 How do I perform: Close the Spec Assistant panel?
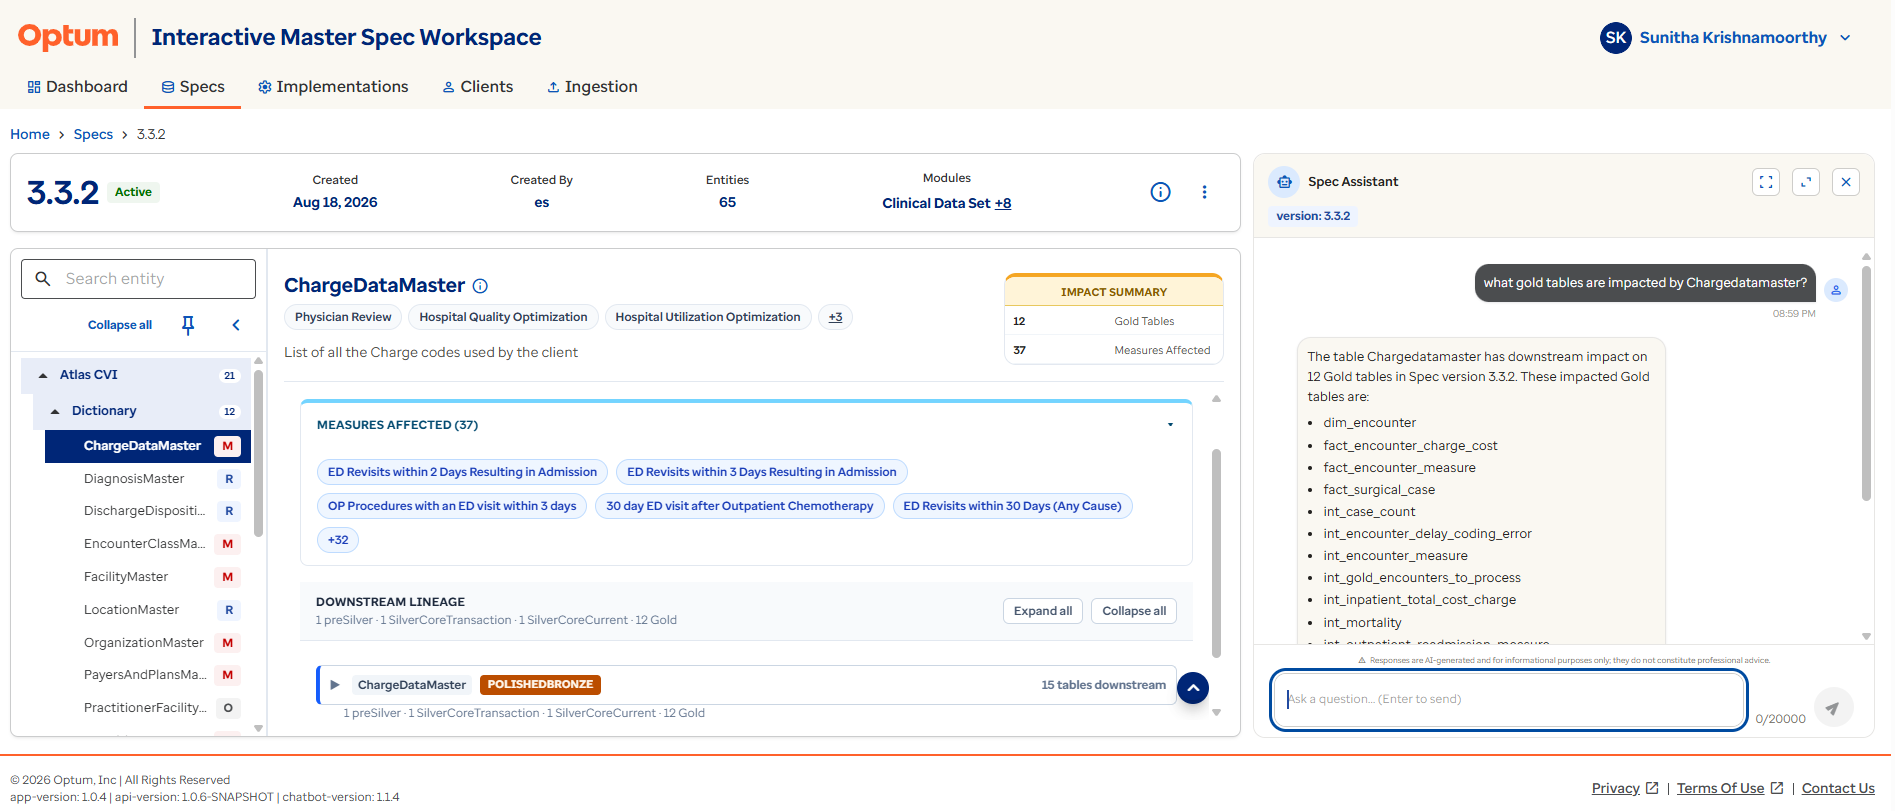[x=1846, y=182]
